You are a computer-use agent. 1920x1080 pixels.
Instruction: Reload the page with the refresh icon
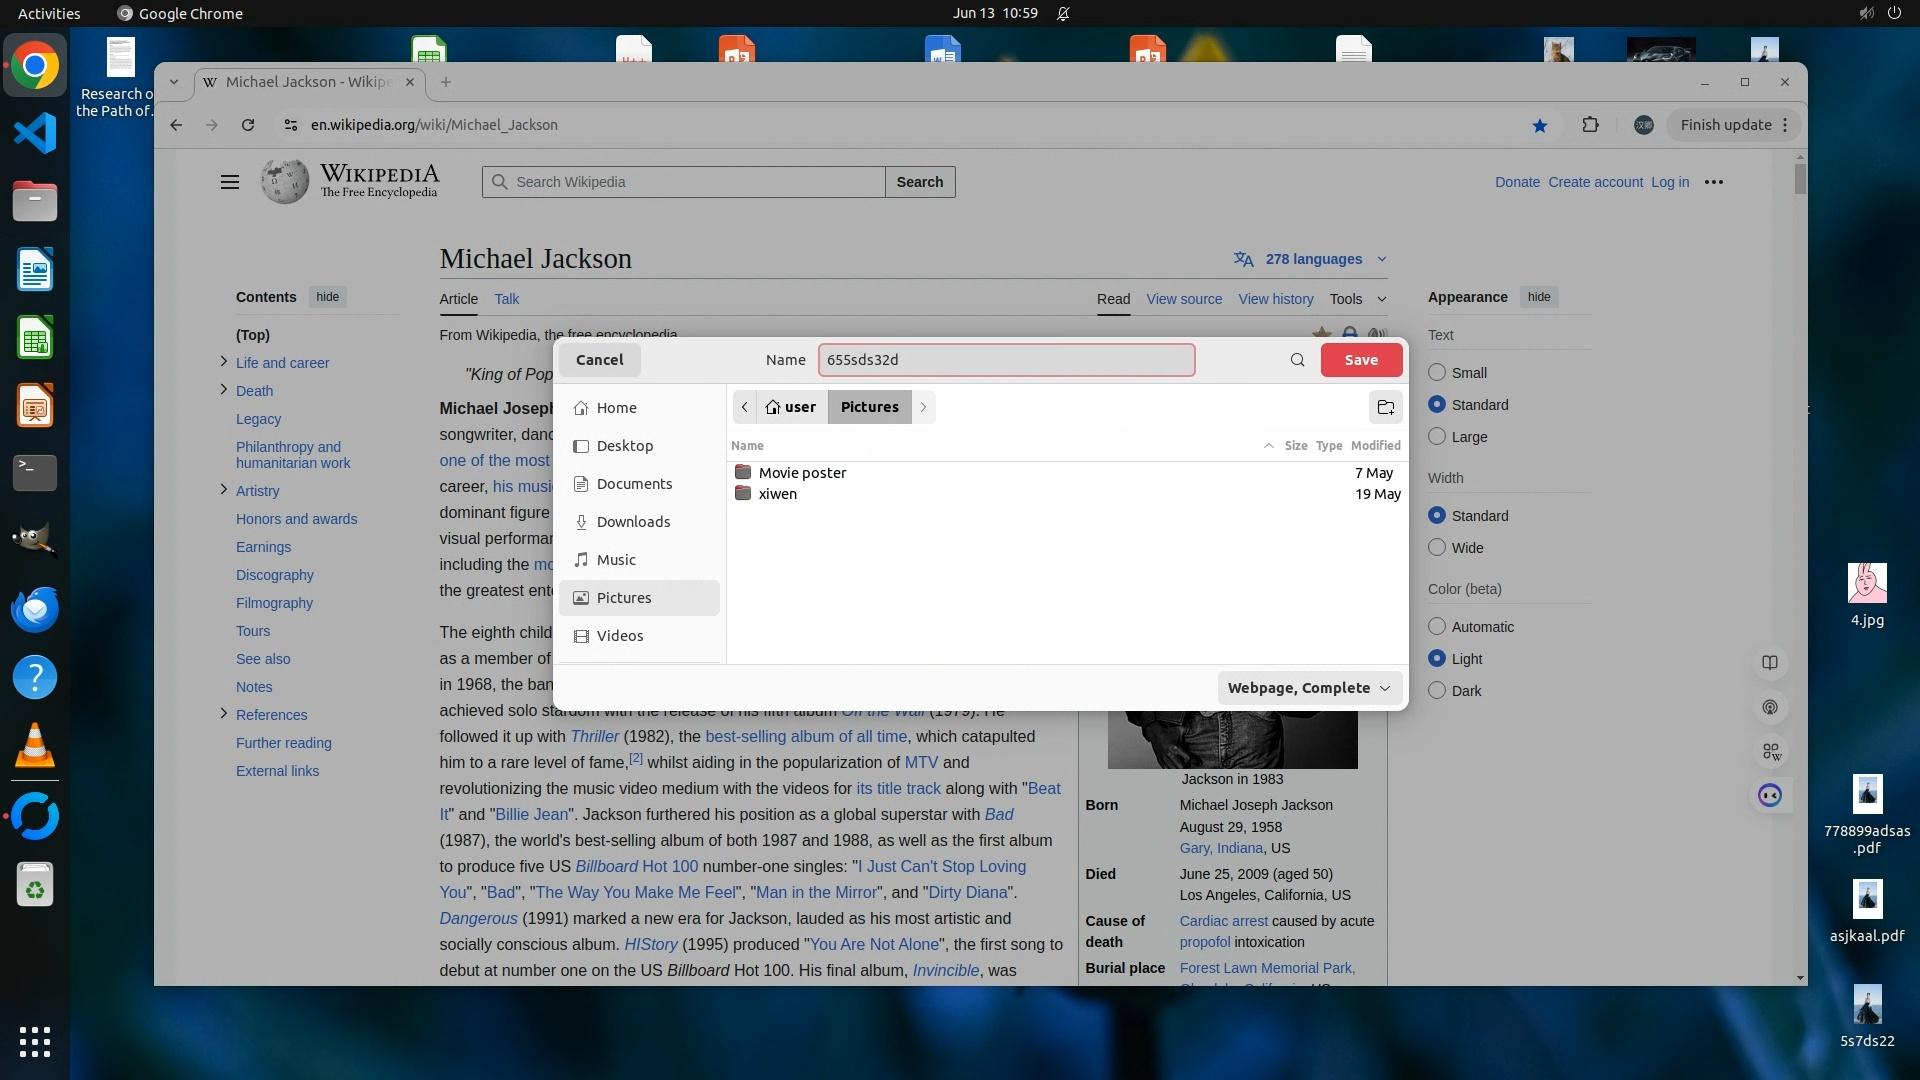248,125
